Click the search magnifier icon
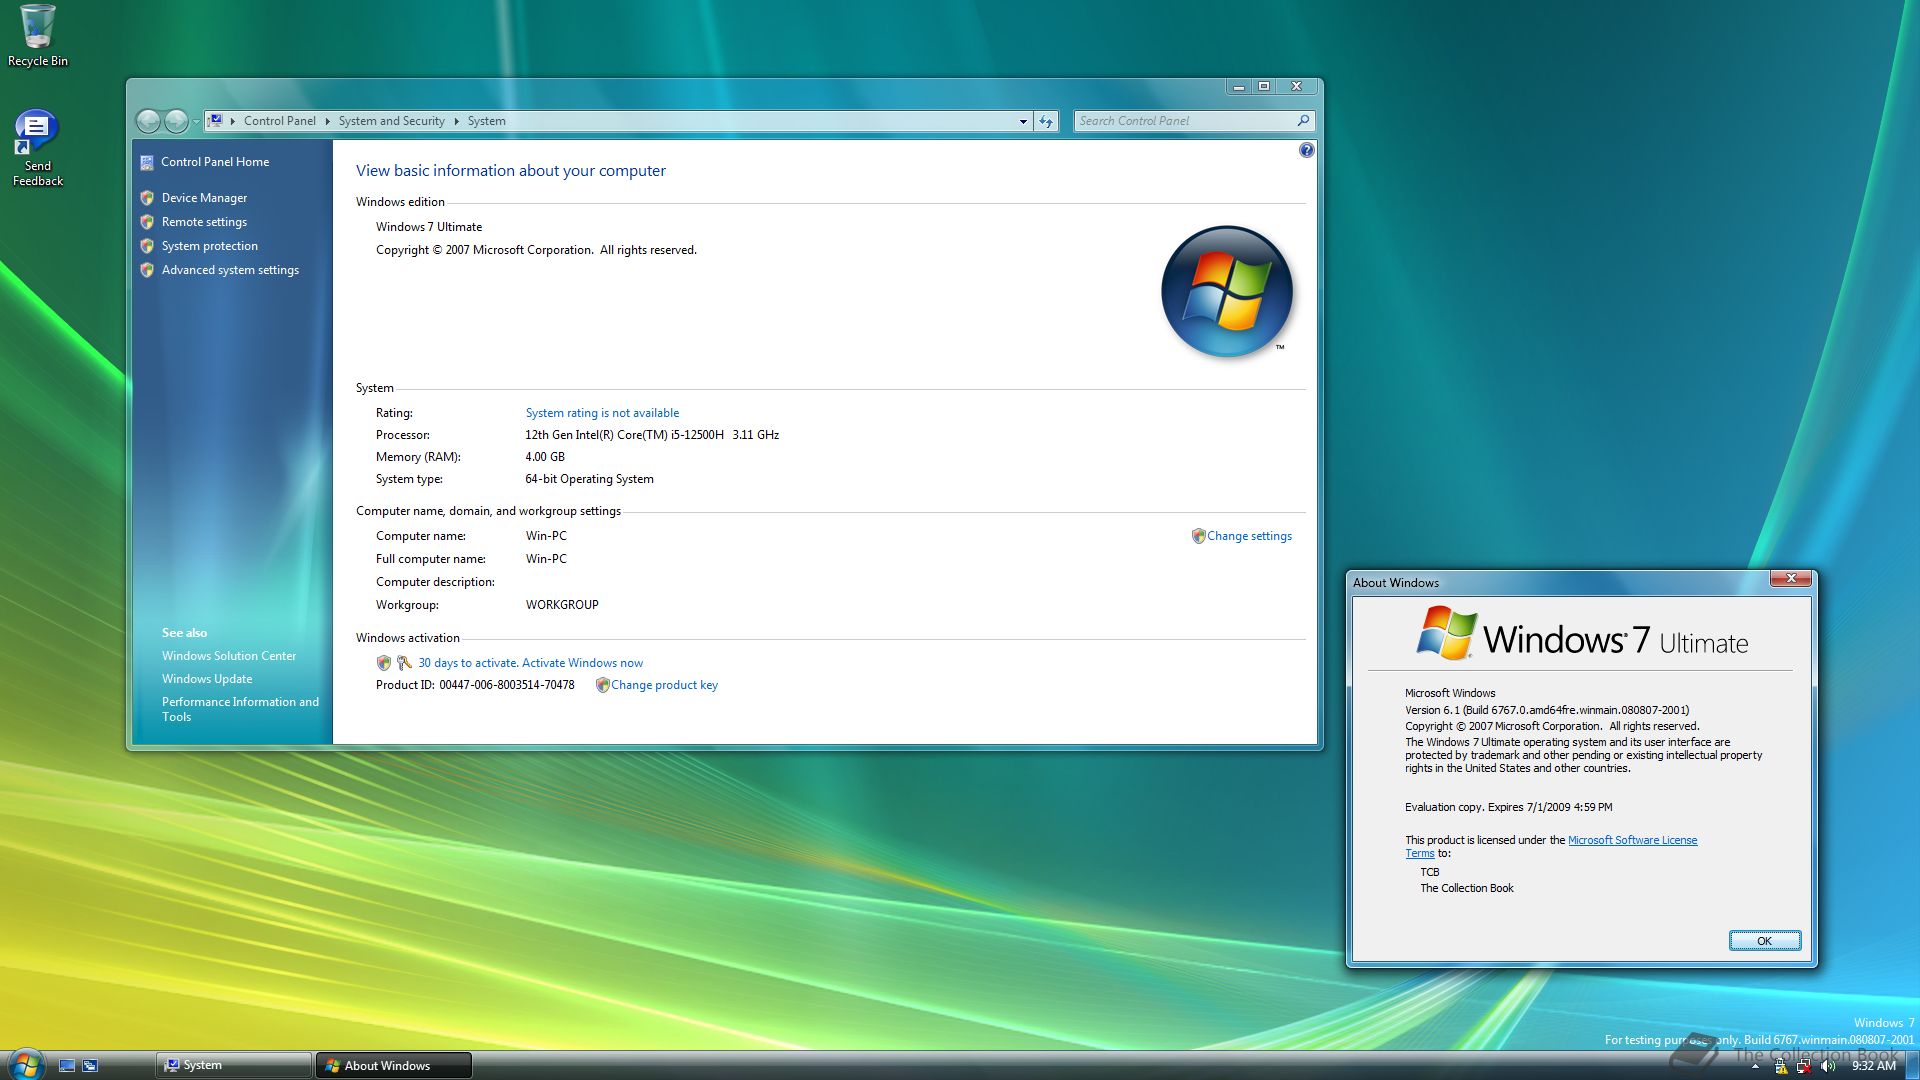Image resolution: width=1920 pixels, height=1080 pixels. click(x=1303, y=121)
